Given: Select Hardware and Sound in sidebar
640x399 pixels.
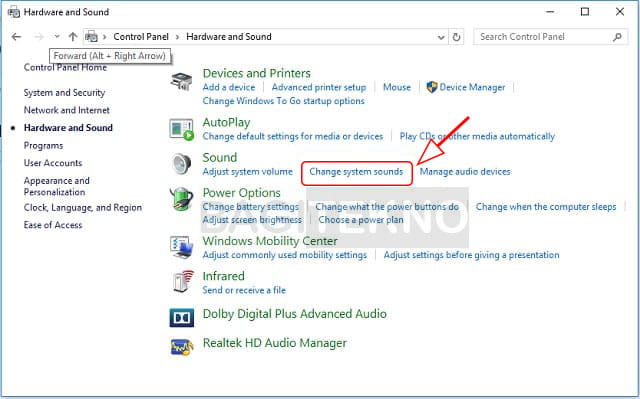Looking at the screenshot, I should click(x=68, y=128).
